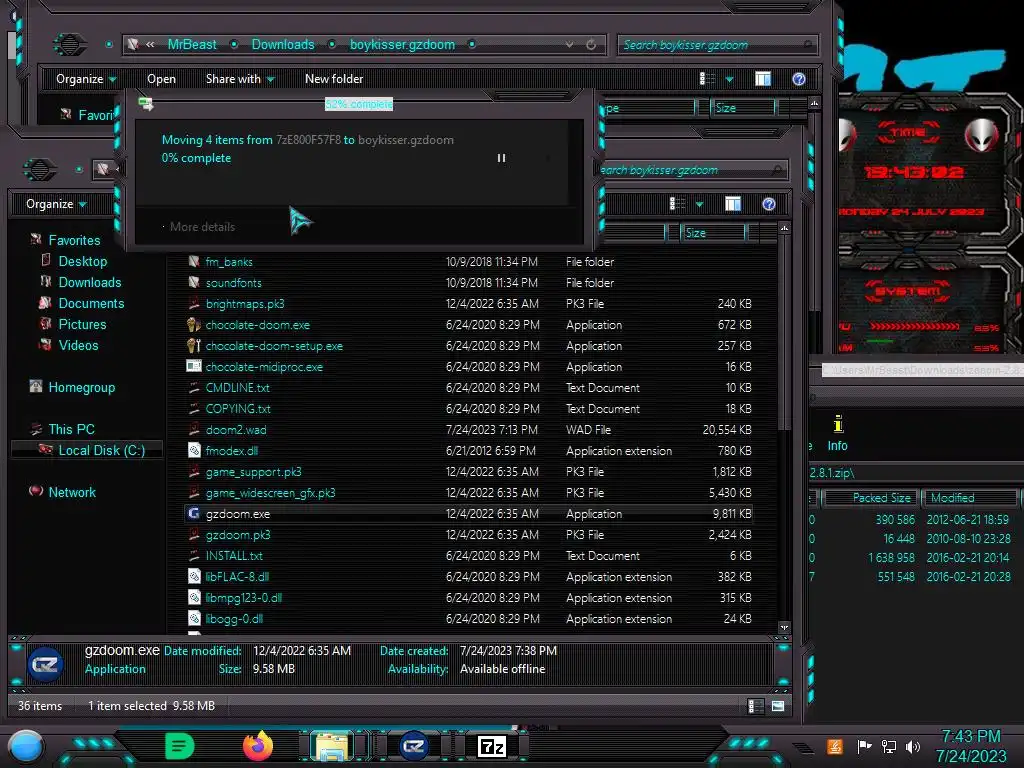
Task: Open File Explorer taskbar button
Action: 332,746
